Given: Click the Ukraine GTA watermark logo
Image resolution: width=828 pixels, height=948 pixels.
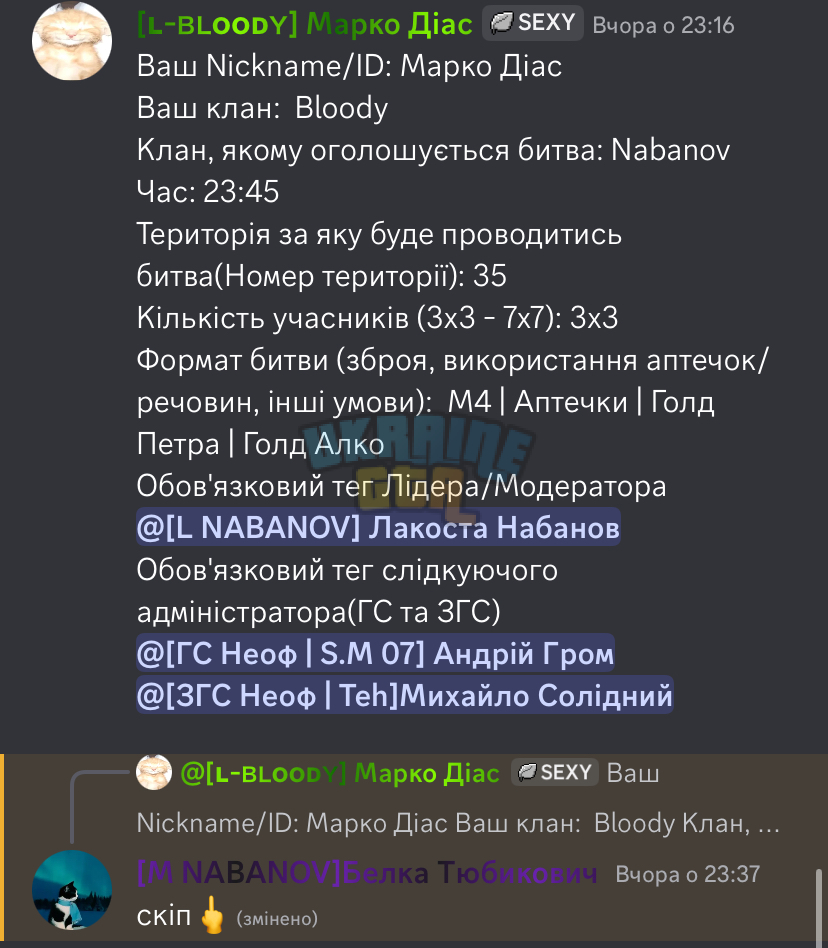Looking at the screenshot, I should 417,461.
